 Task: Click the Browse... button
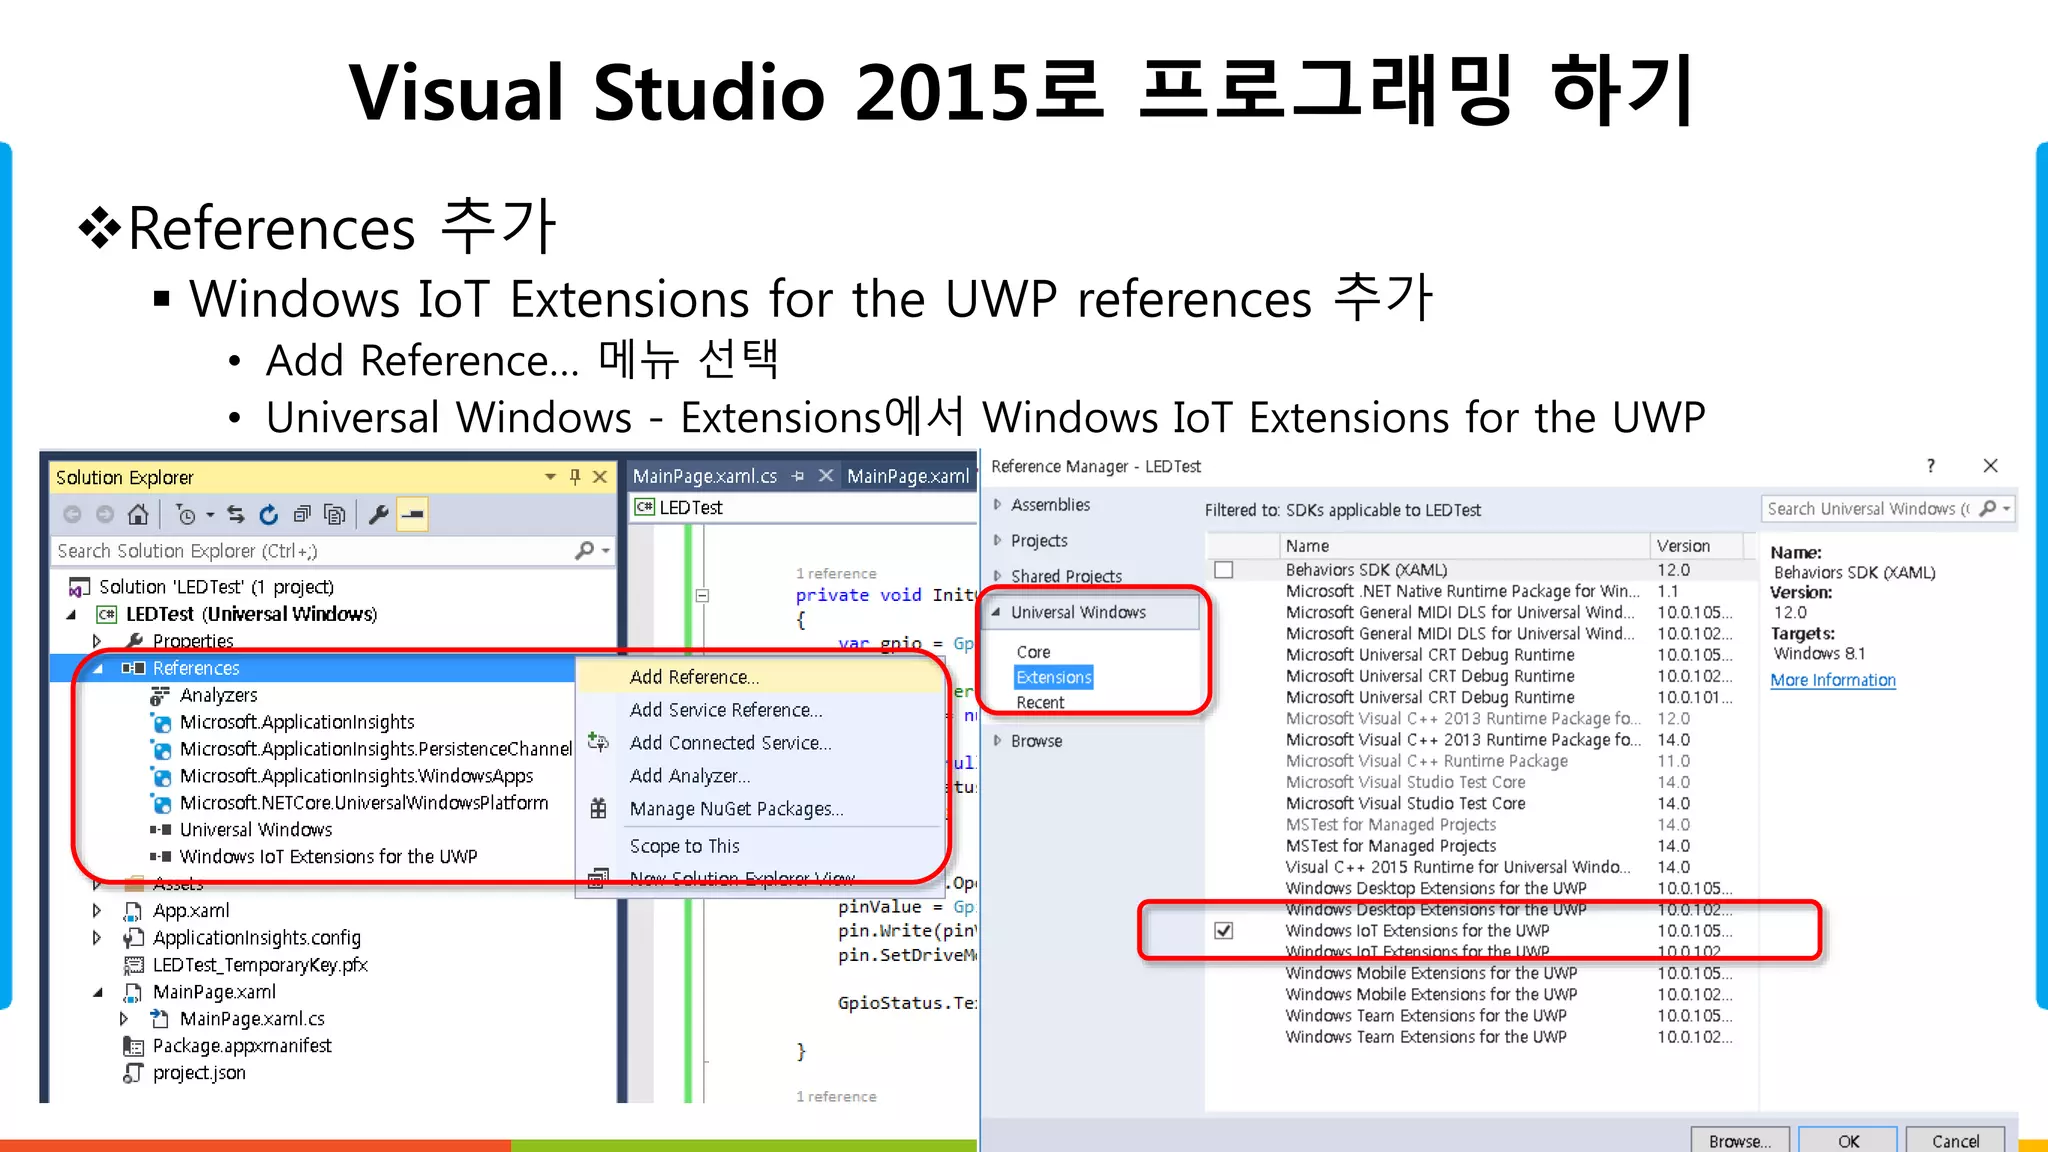tap(1740, 1140)
